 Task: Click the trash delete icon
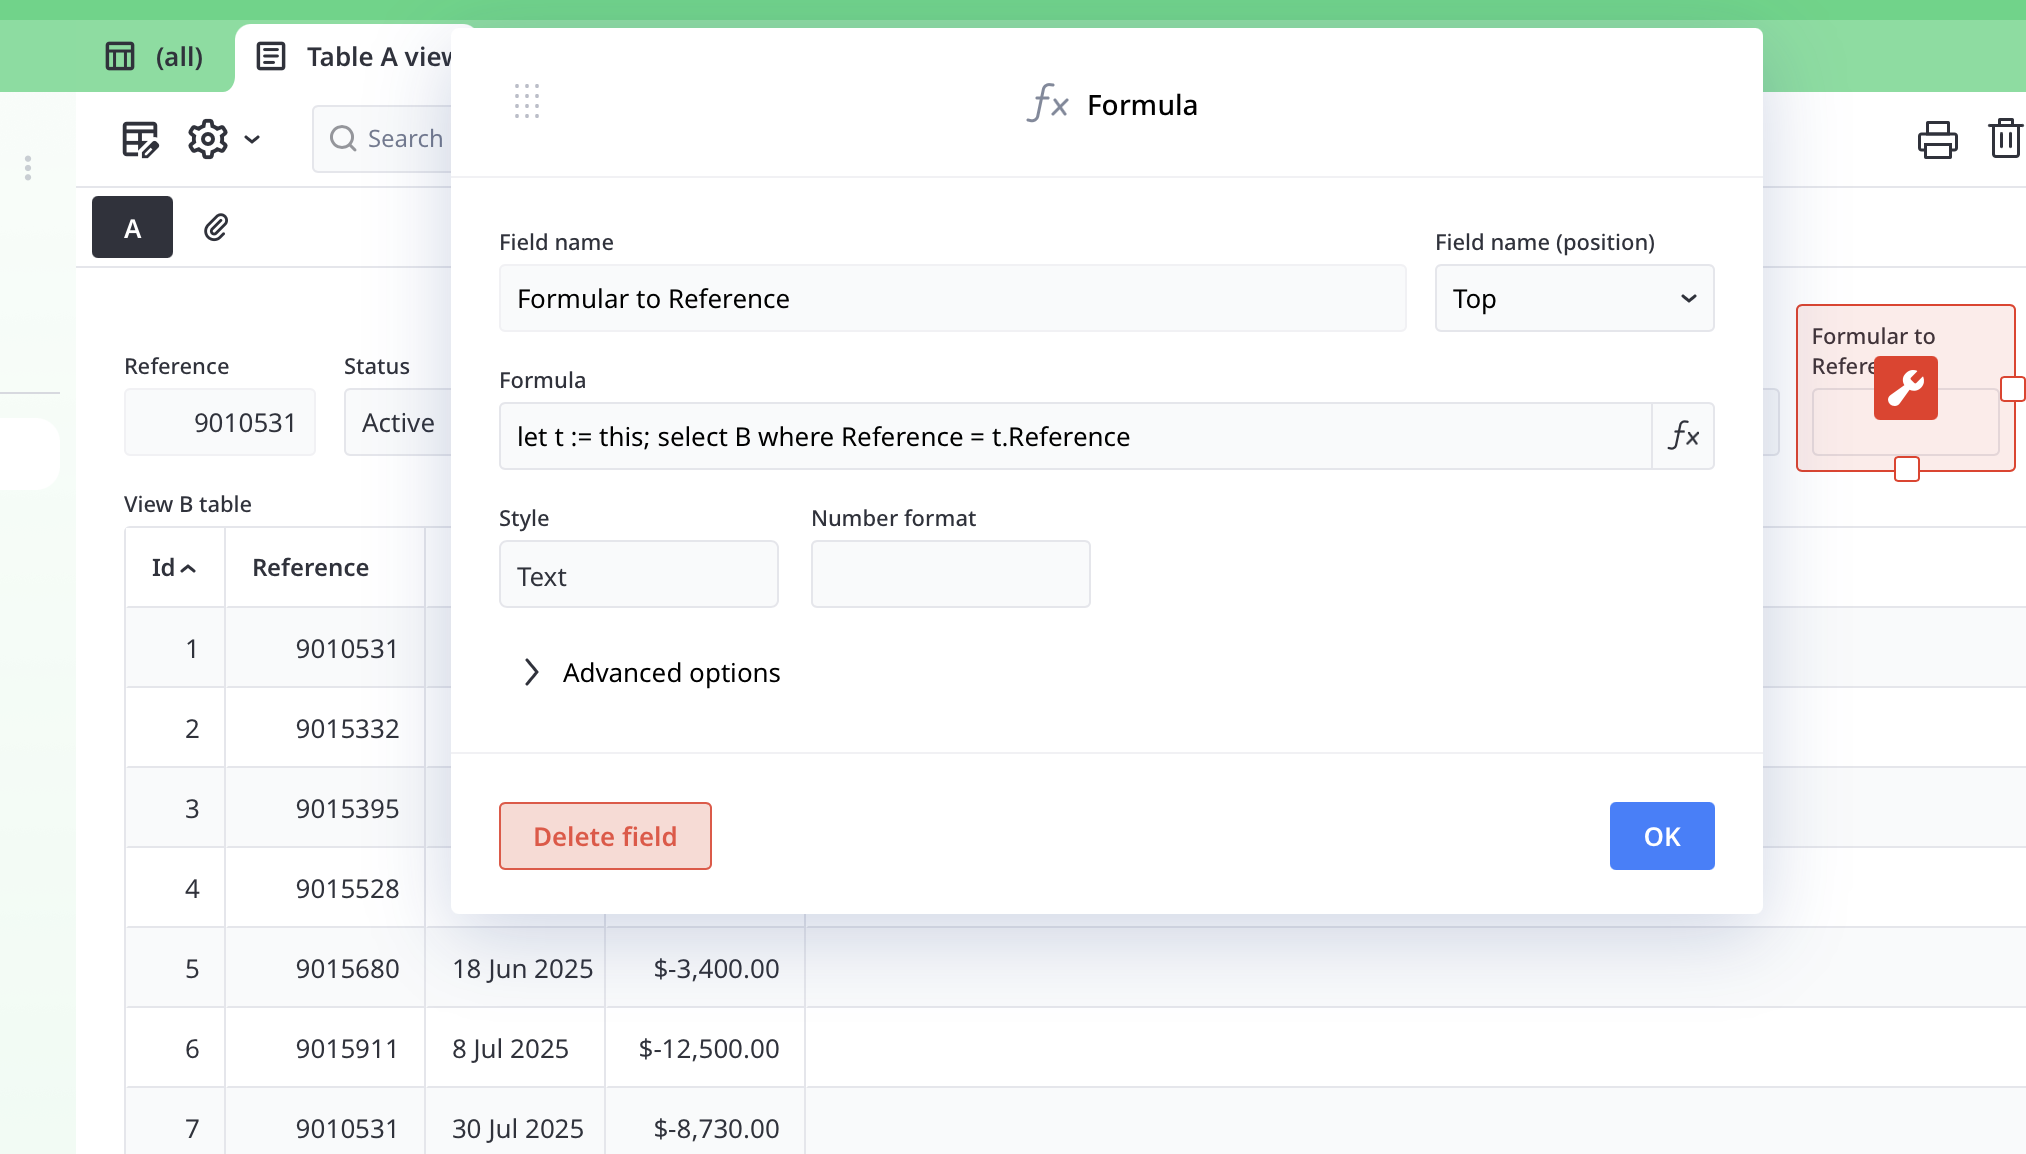point(2005,139)
